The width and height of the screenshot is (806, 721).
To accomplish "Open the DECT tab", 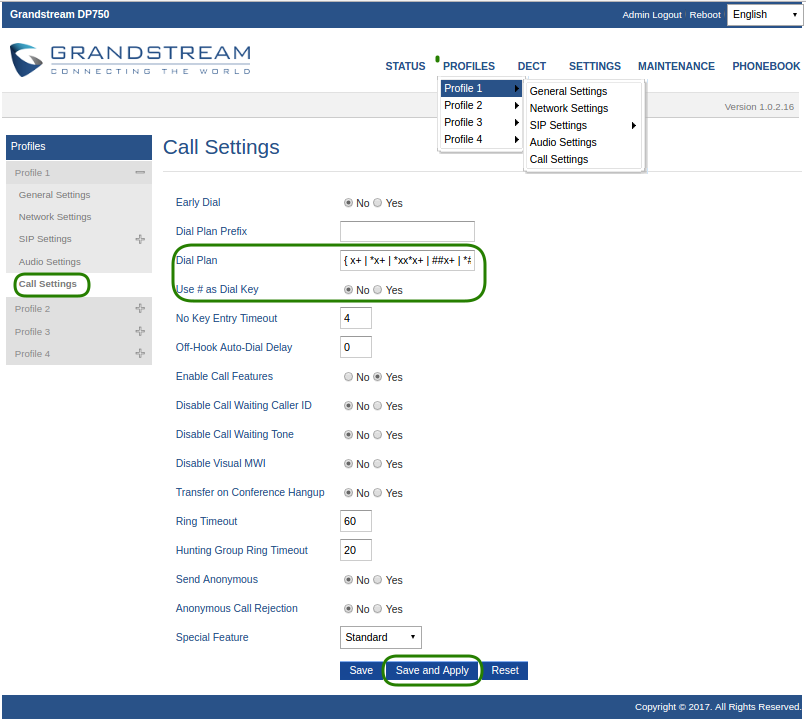I will click(532, 66).
